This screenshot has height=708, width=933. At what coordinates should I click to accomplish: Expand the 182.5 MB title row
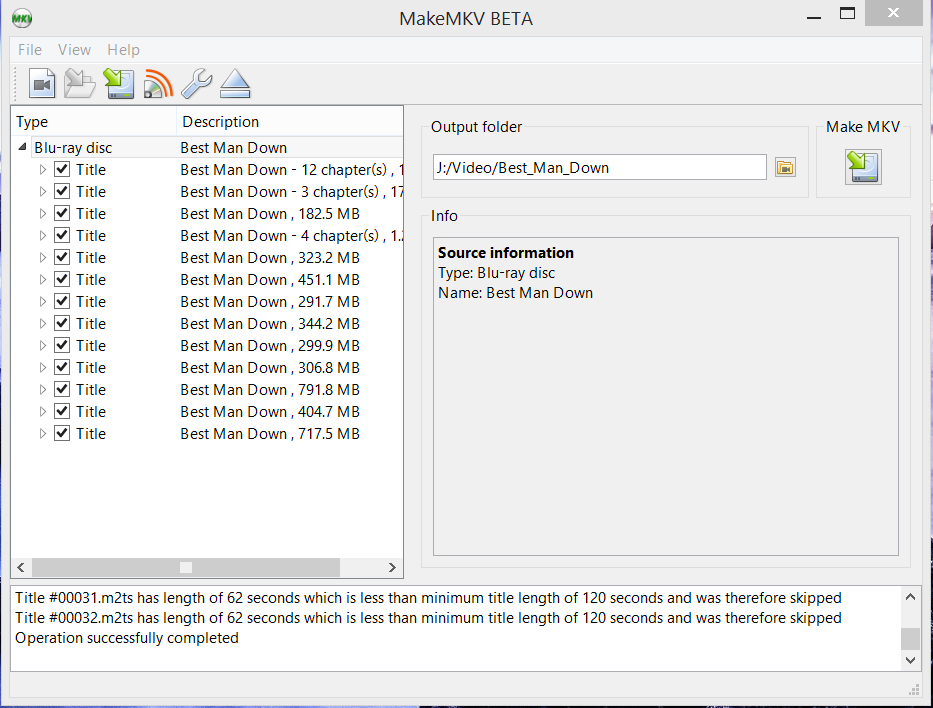point(42,214)
